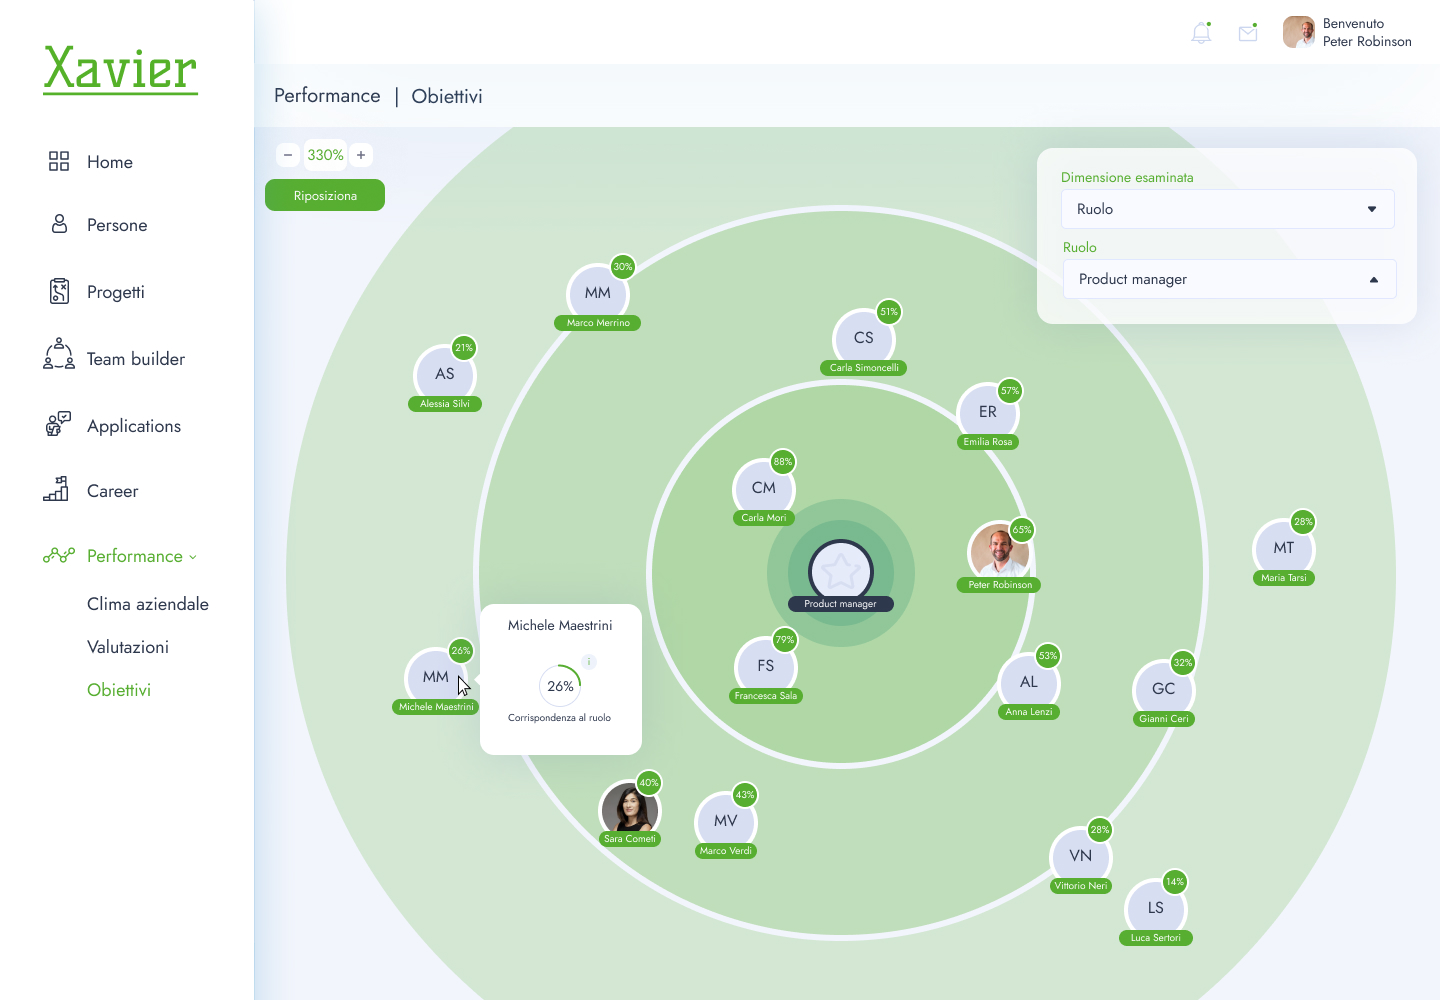Select Michele Maestrini MM avatar
Image resolution: width=1440 pixels, height=1000 pixels.
pyautogui.click(x=436, y=677)
